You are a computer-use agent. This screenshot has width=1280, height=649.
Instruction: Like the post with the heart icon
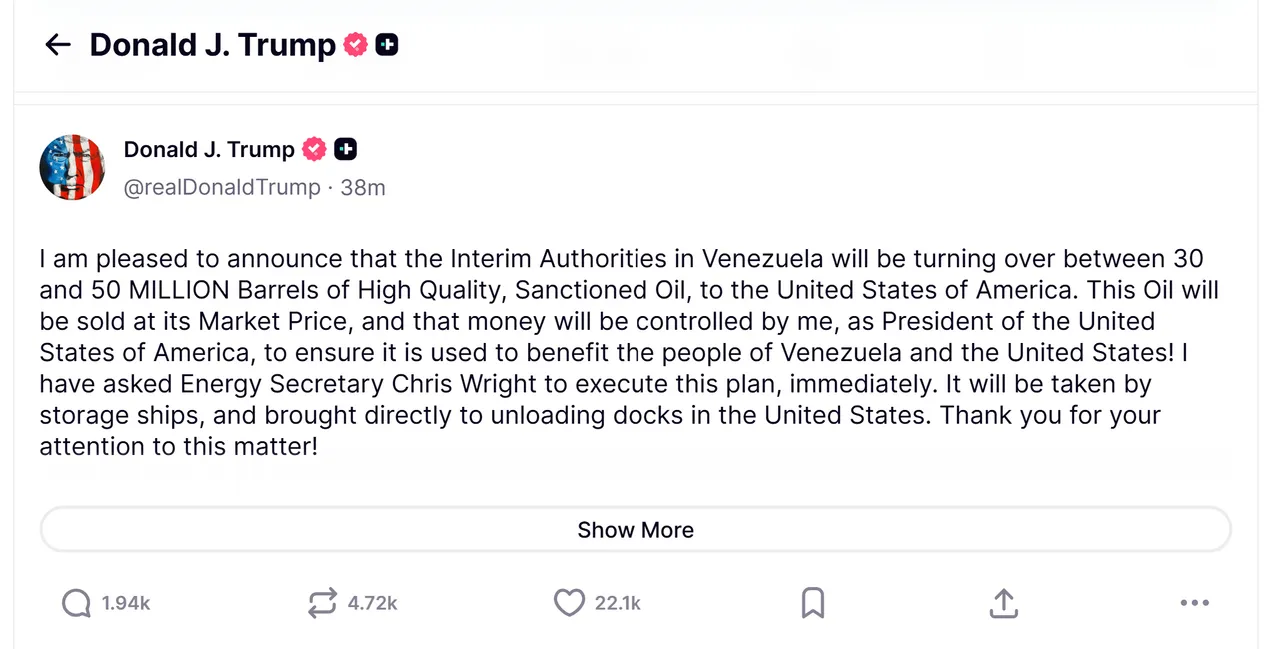(569, 603)
